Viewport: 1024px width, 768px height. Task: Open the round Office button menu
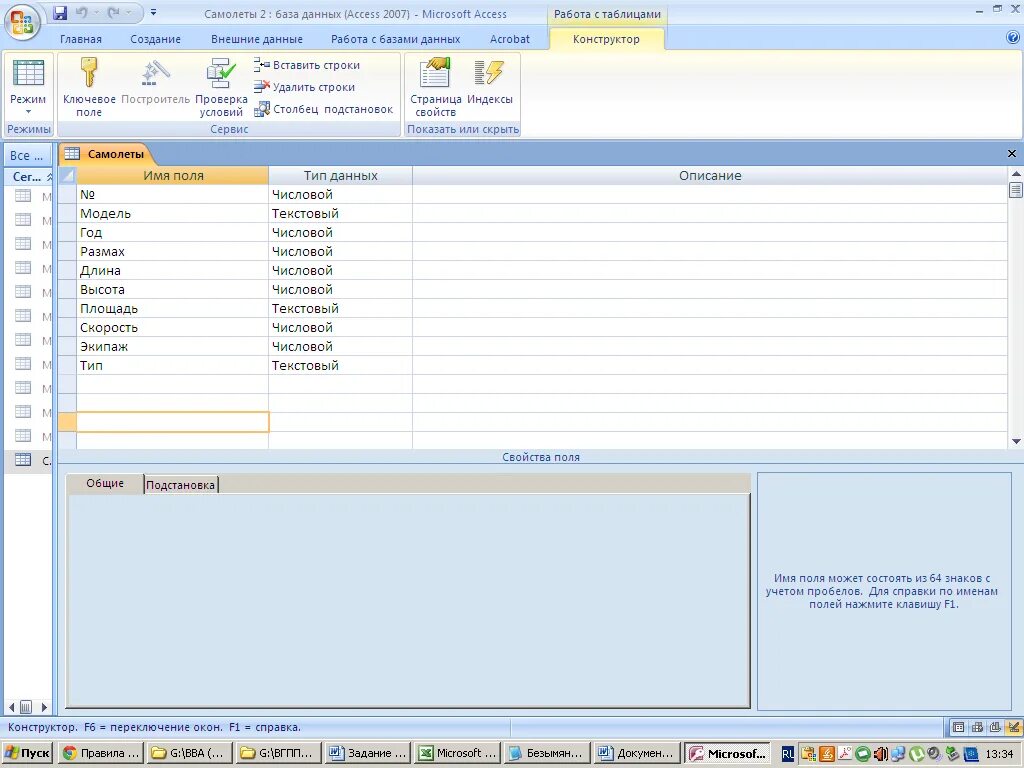(x=22, y=22)
